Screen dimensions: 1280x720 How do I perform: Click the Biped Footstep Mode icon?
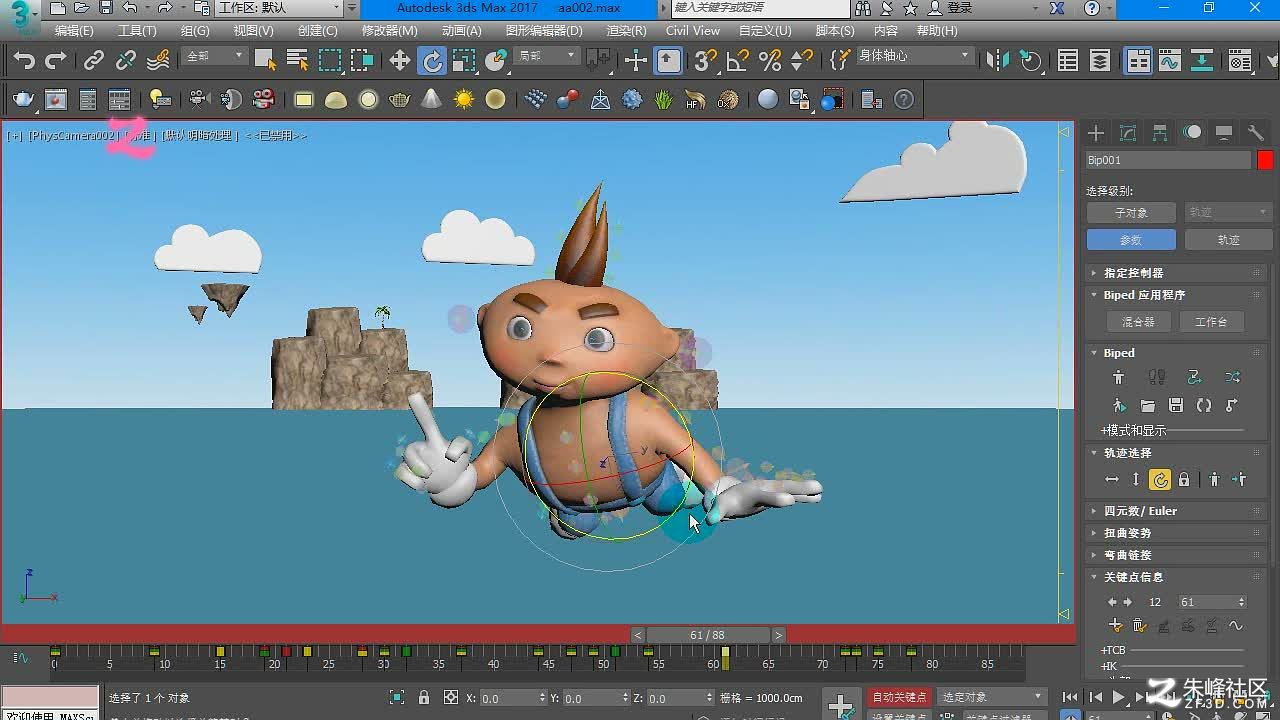coord(1156,377)
